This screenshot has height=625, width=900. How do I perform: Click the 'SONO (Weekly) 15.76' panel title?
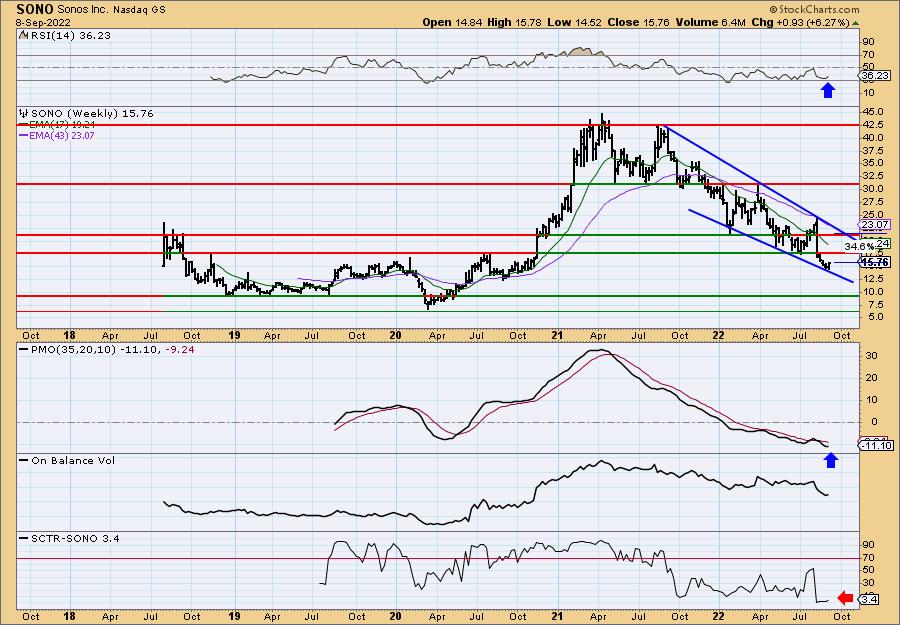(x=92, y=114)
